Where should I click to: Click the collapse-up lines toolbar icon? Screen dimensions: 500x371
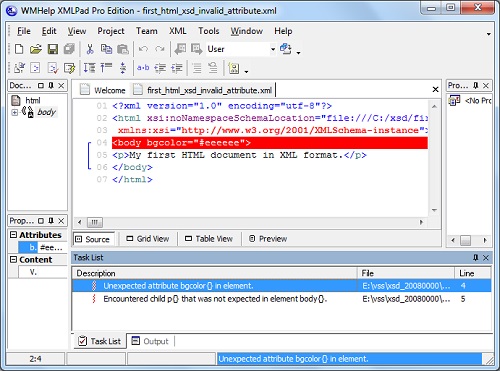click(x=106, y=67)
